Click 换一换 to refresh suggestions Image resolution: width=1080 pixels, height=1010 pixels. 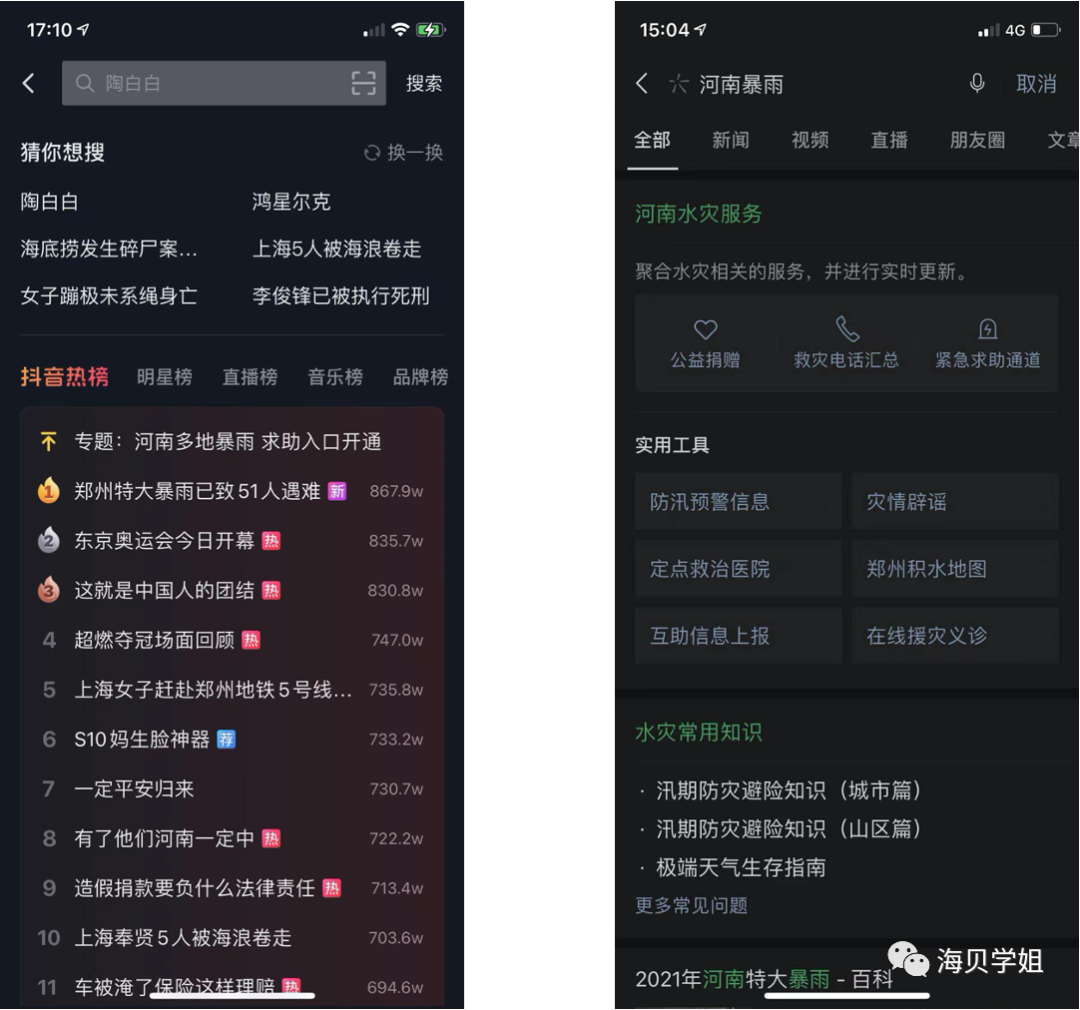415,152
